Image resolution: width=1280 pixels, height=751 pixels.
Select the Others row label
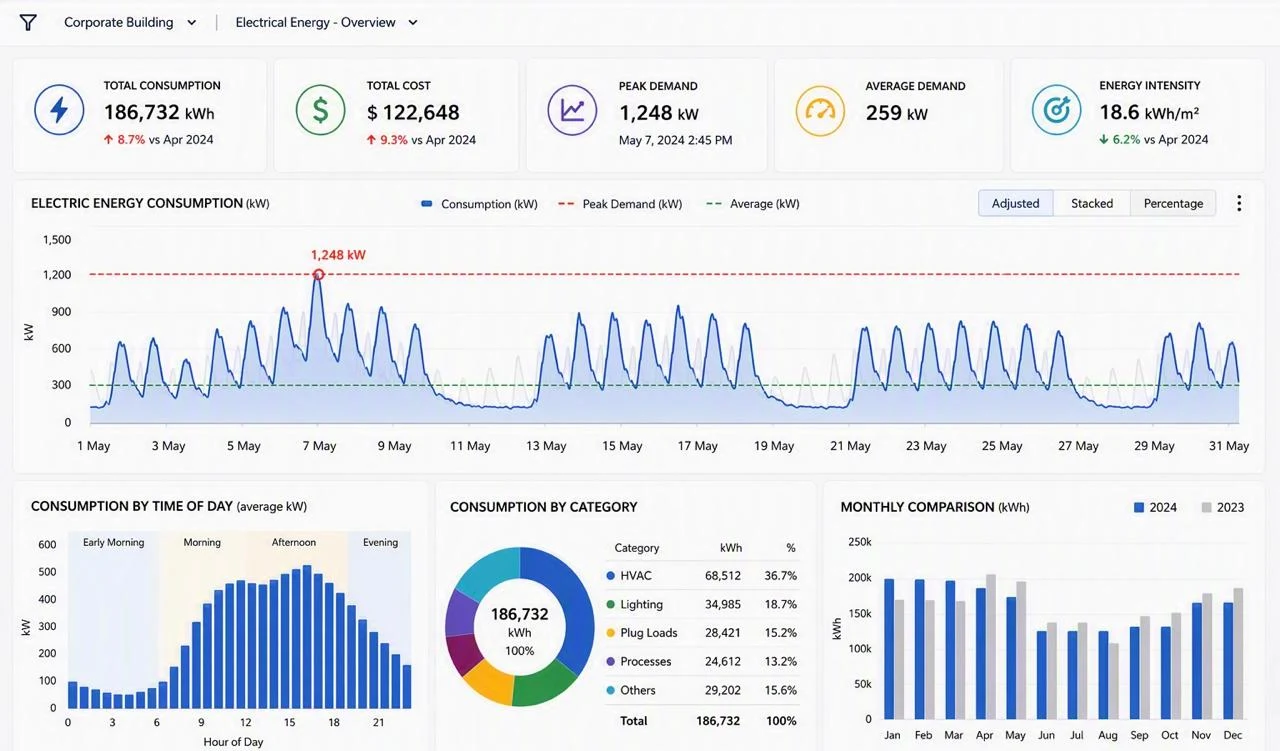tap(638, 691)
